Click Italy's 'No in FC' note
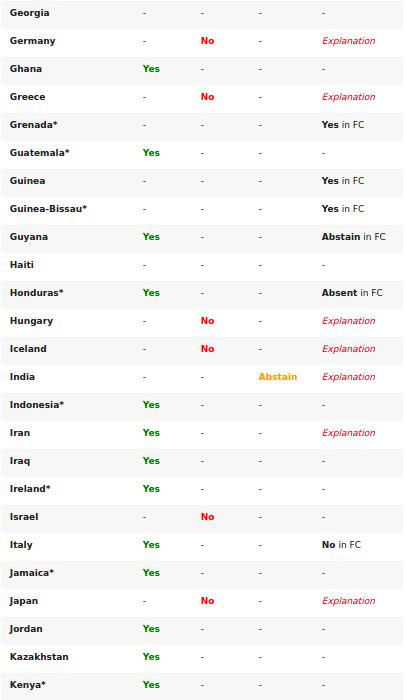 point(341,545)
